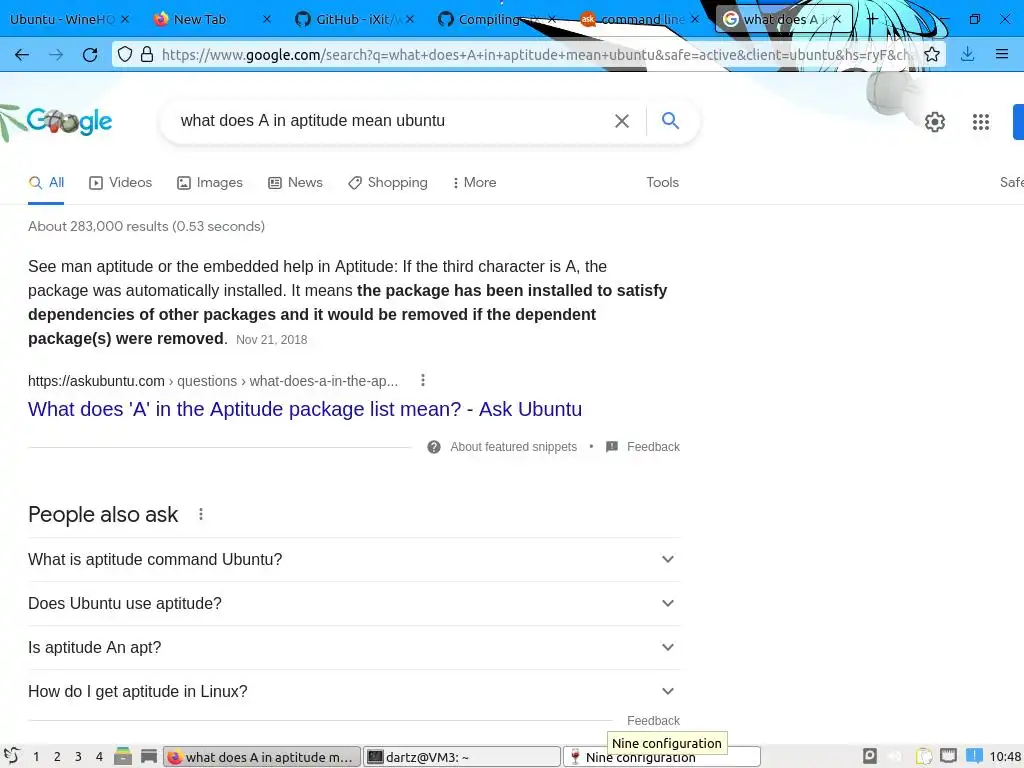This screenshot has width=1024, height=768.
Task: Switch to the Images tab
Action: [210, 183]
